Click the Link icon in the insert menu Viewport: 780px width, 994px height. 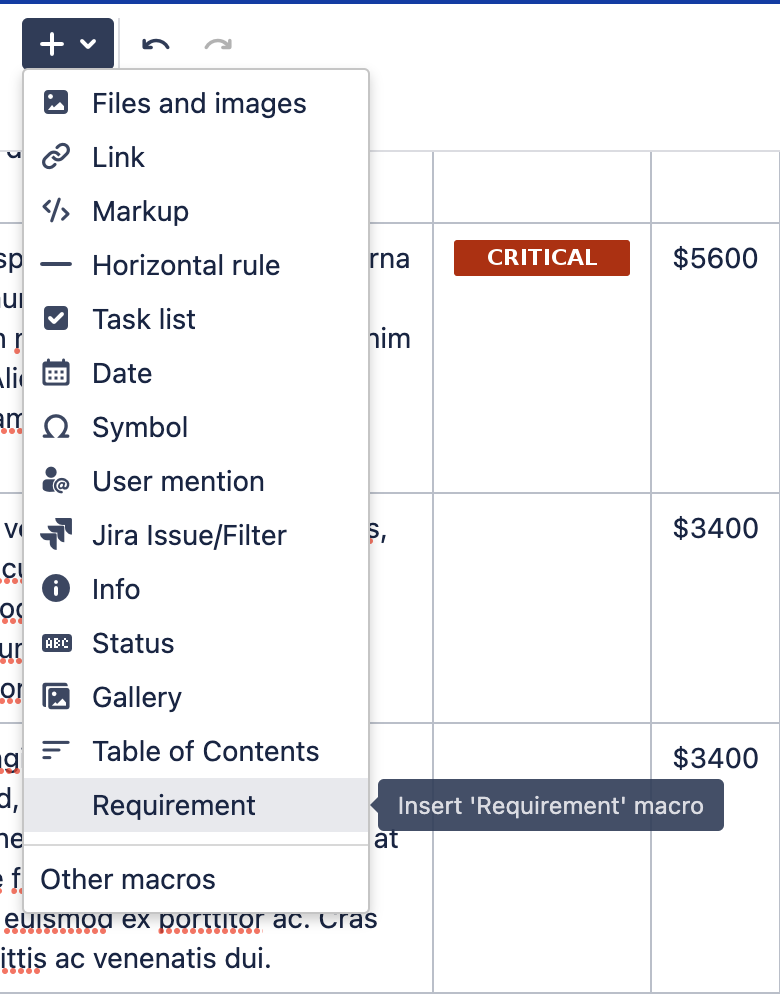[56, 157]
